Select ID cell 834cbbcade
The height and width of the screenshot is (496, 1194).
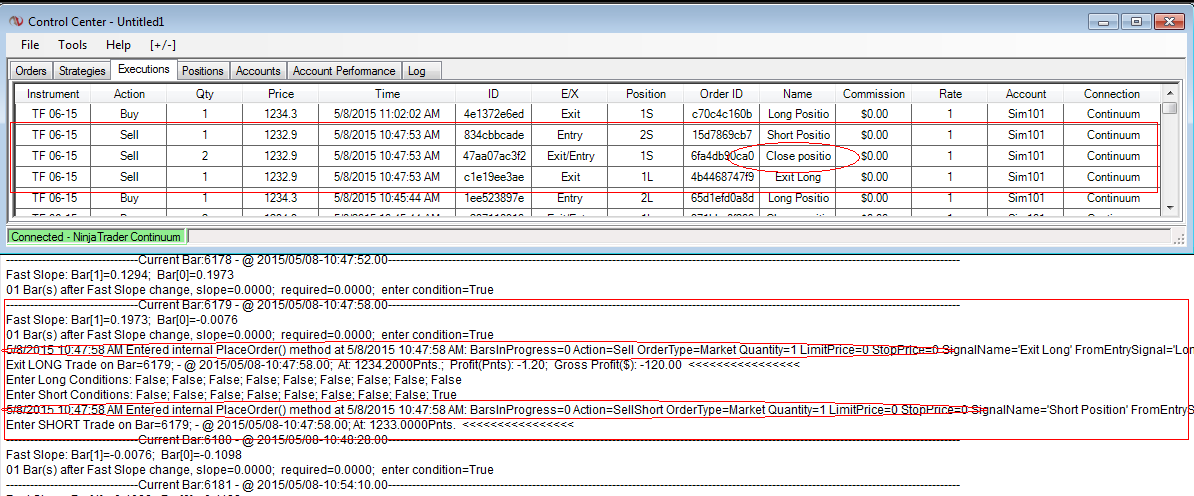[493, 136]
